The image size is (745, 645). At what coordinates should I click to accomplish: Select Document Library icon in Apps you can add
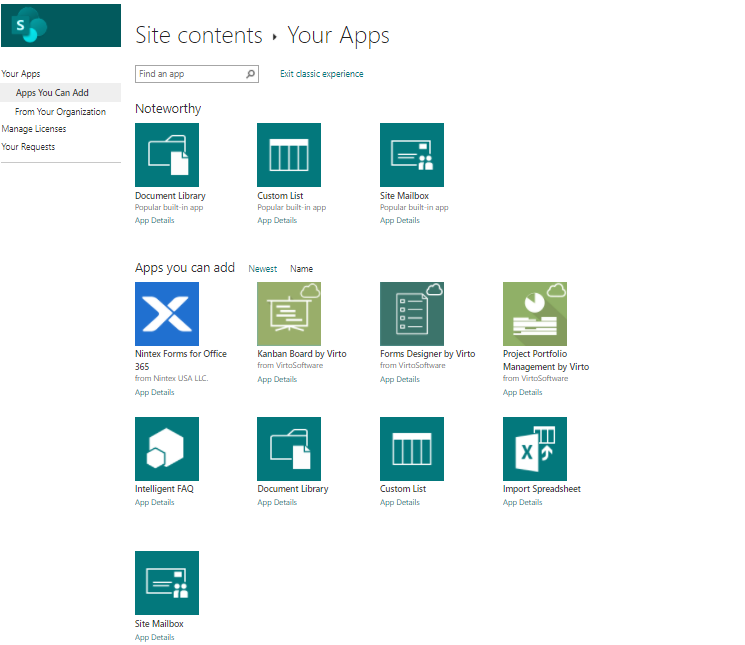click(289, 449)
